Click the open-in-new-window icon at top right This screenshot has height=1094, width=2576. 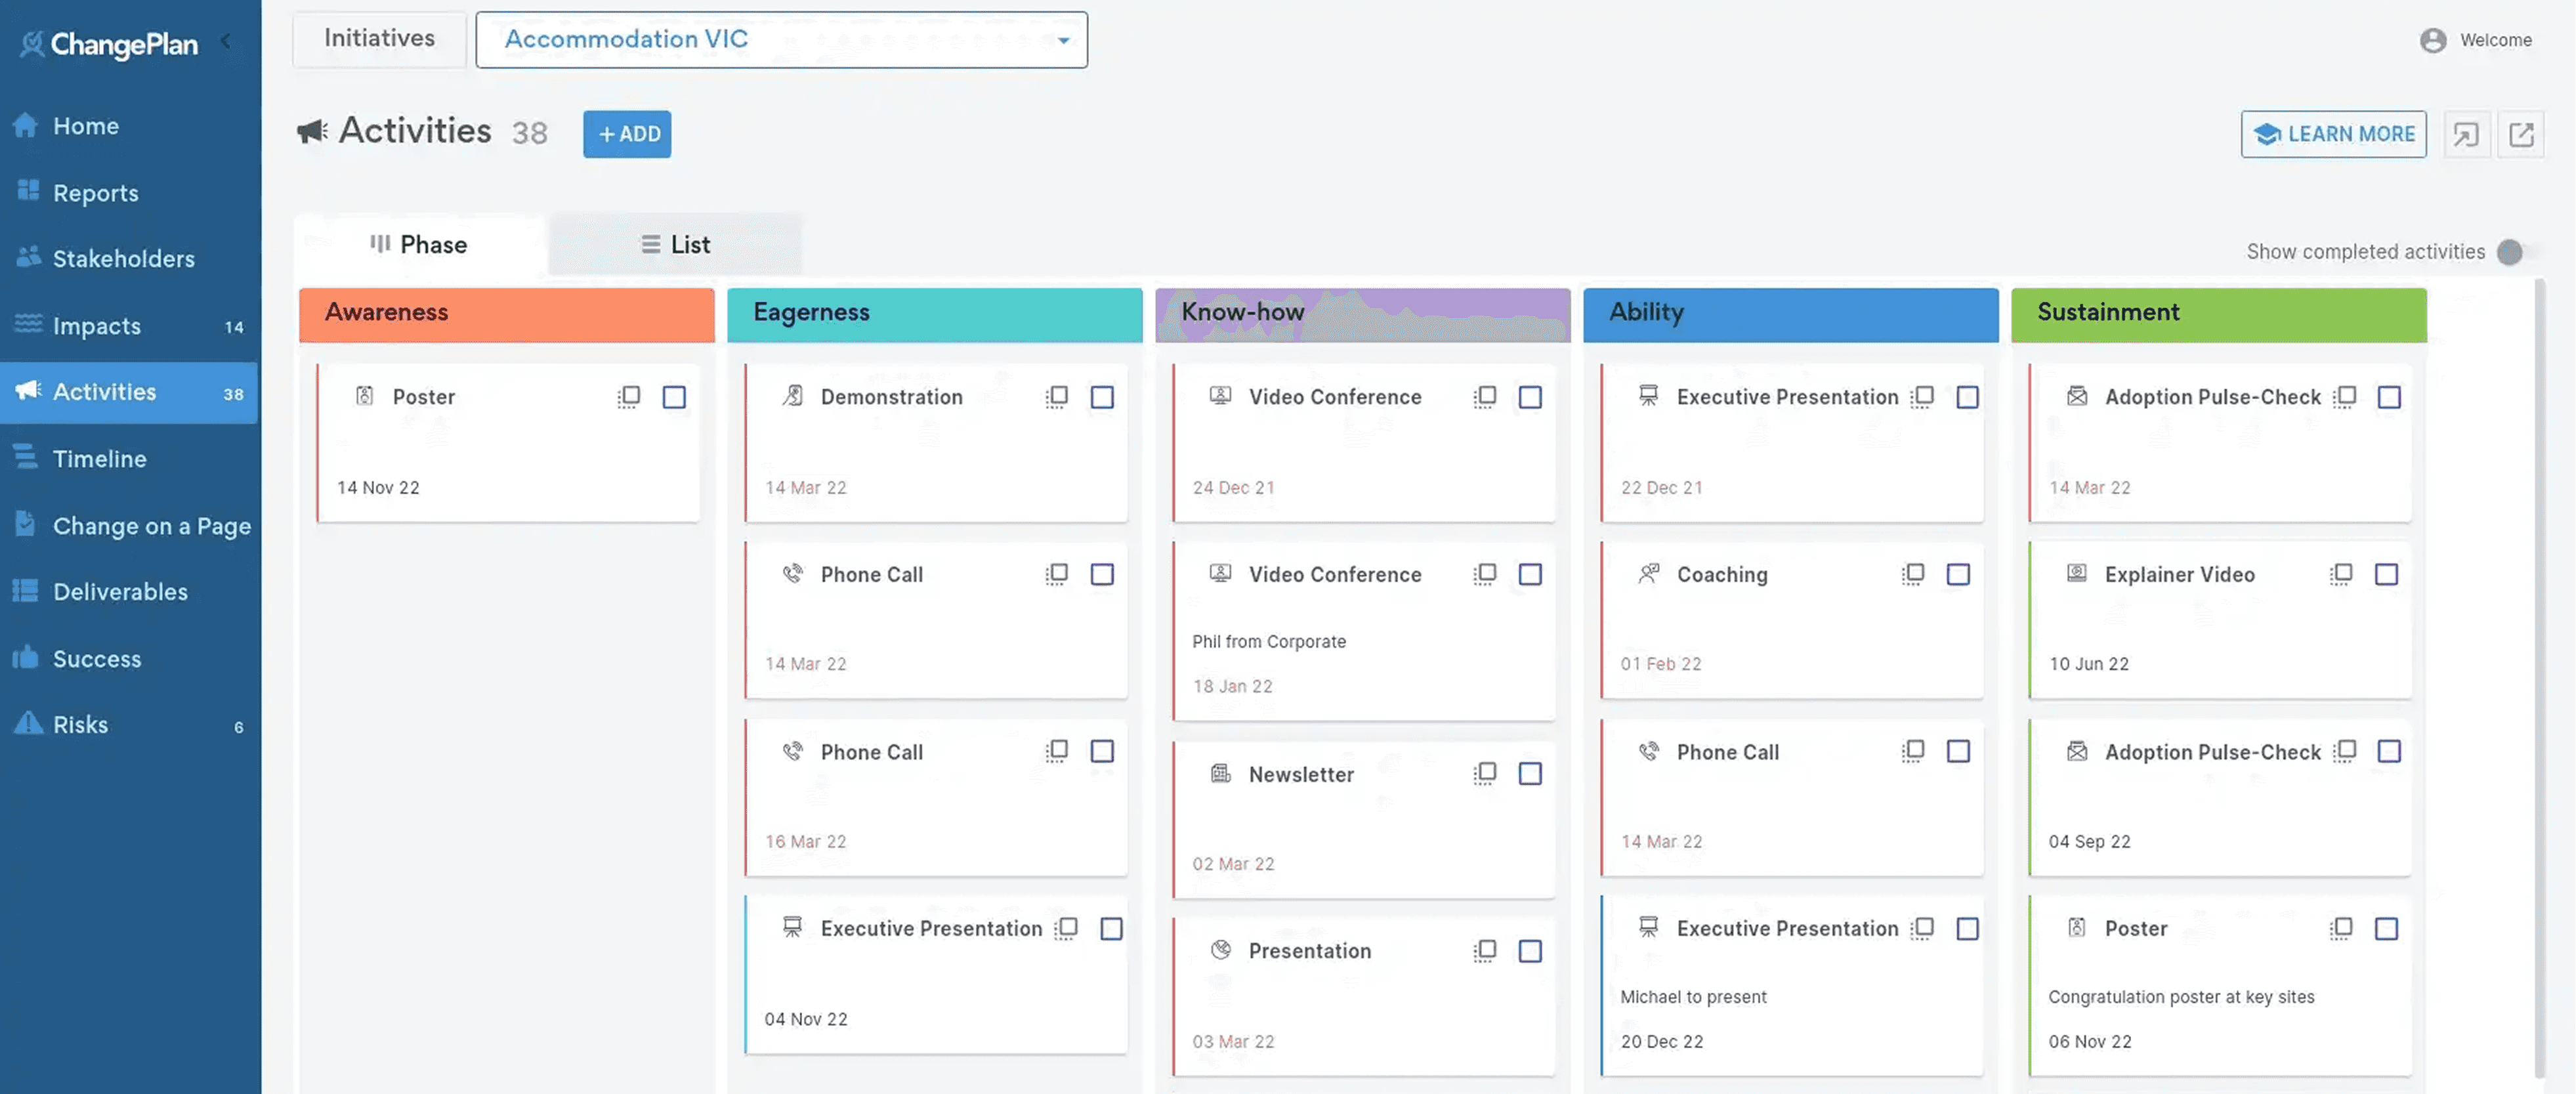coord(2520,134)
